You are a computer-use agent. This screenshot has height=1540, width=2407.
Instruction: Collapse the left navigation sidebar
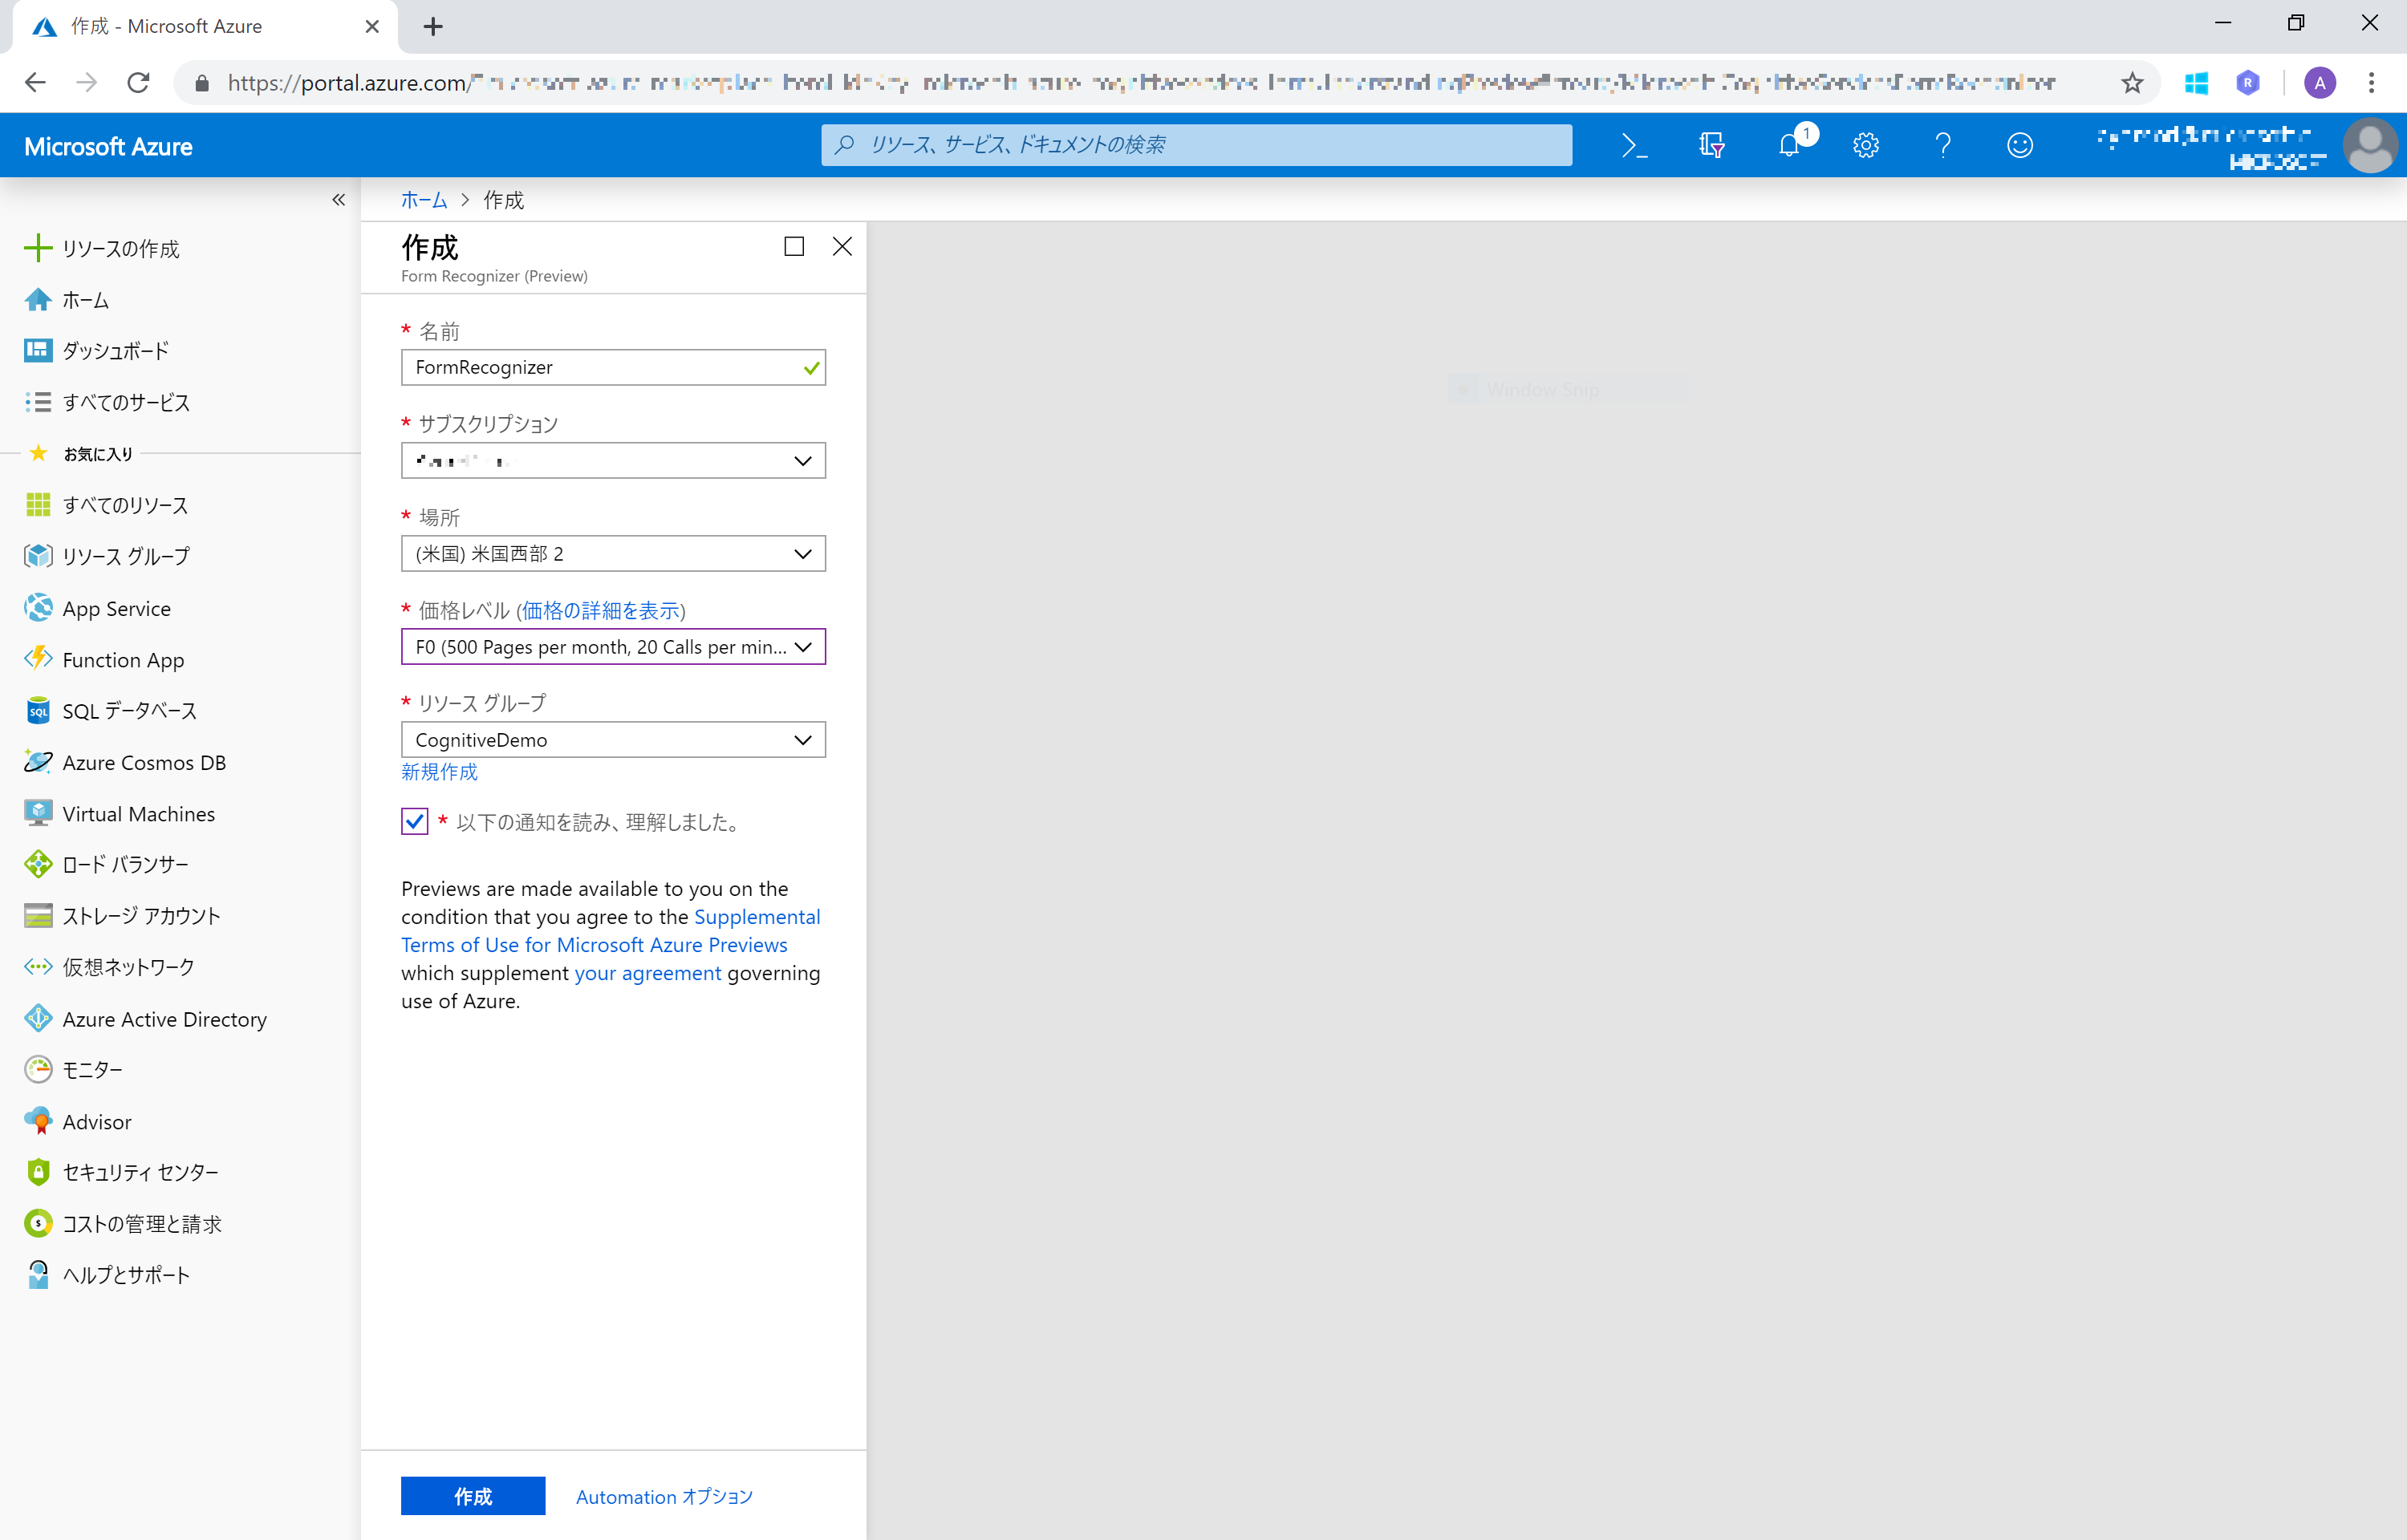pyautogui.click(x=338, y=200)
